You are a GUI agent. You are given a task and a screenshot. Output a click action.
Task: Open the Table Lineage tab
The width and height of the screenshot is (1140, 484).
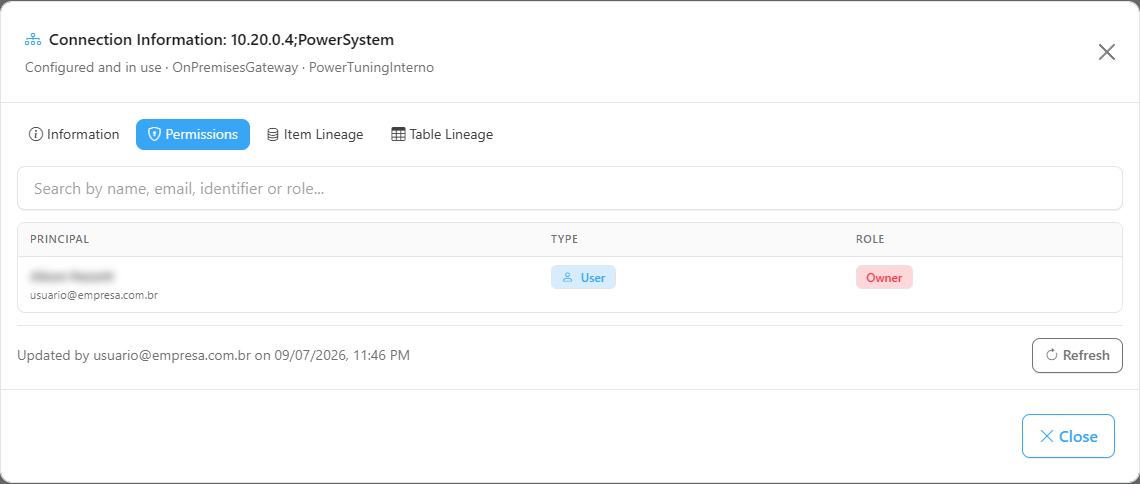point(442,134)
